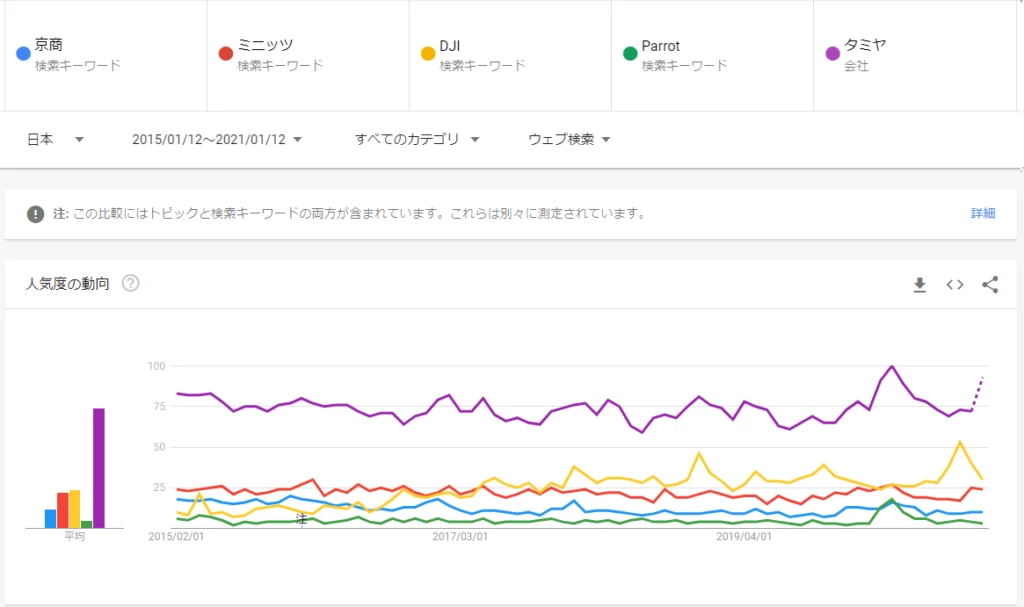Viewport: 1024px width, 607px height.
Task: Click the 平均 label under bars
Action: click(74, 536)
